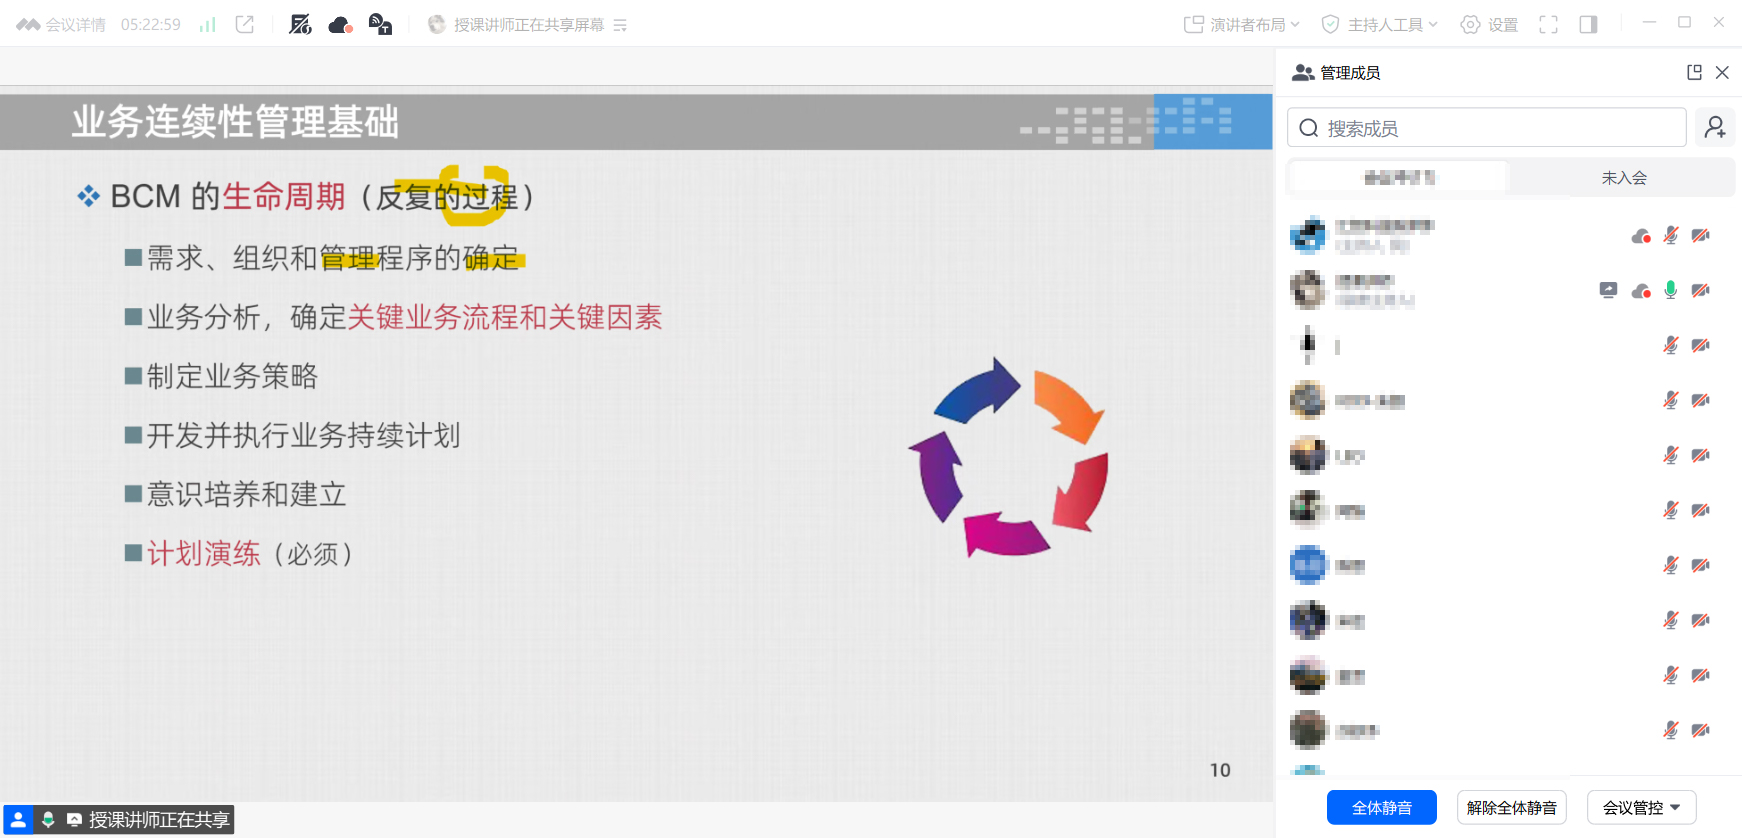Pop out the 管理成员 panel
Viewport: 1742px width, 838px height.
click(x=1694, y=72)
